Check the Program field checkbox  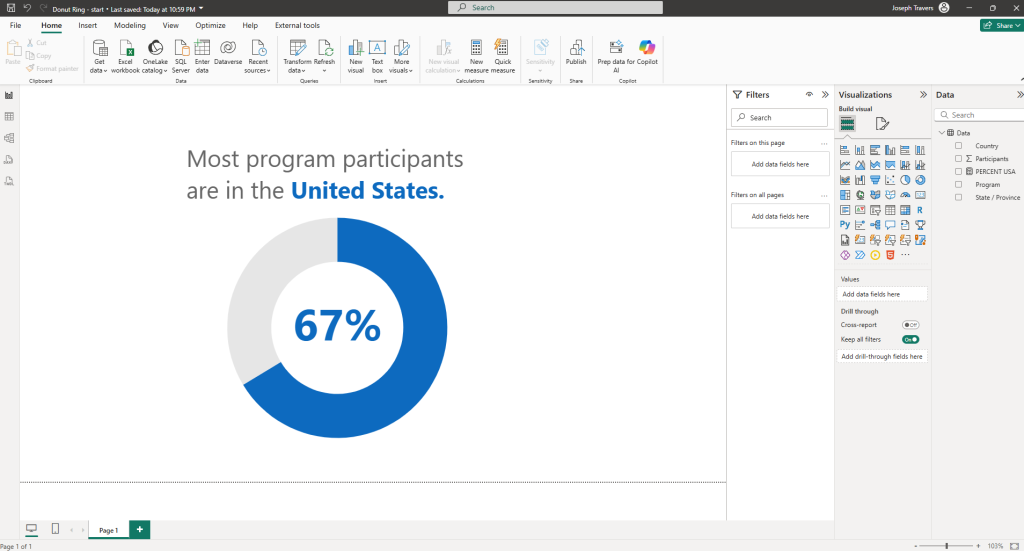point(958,185)
